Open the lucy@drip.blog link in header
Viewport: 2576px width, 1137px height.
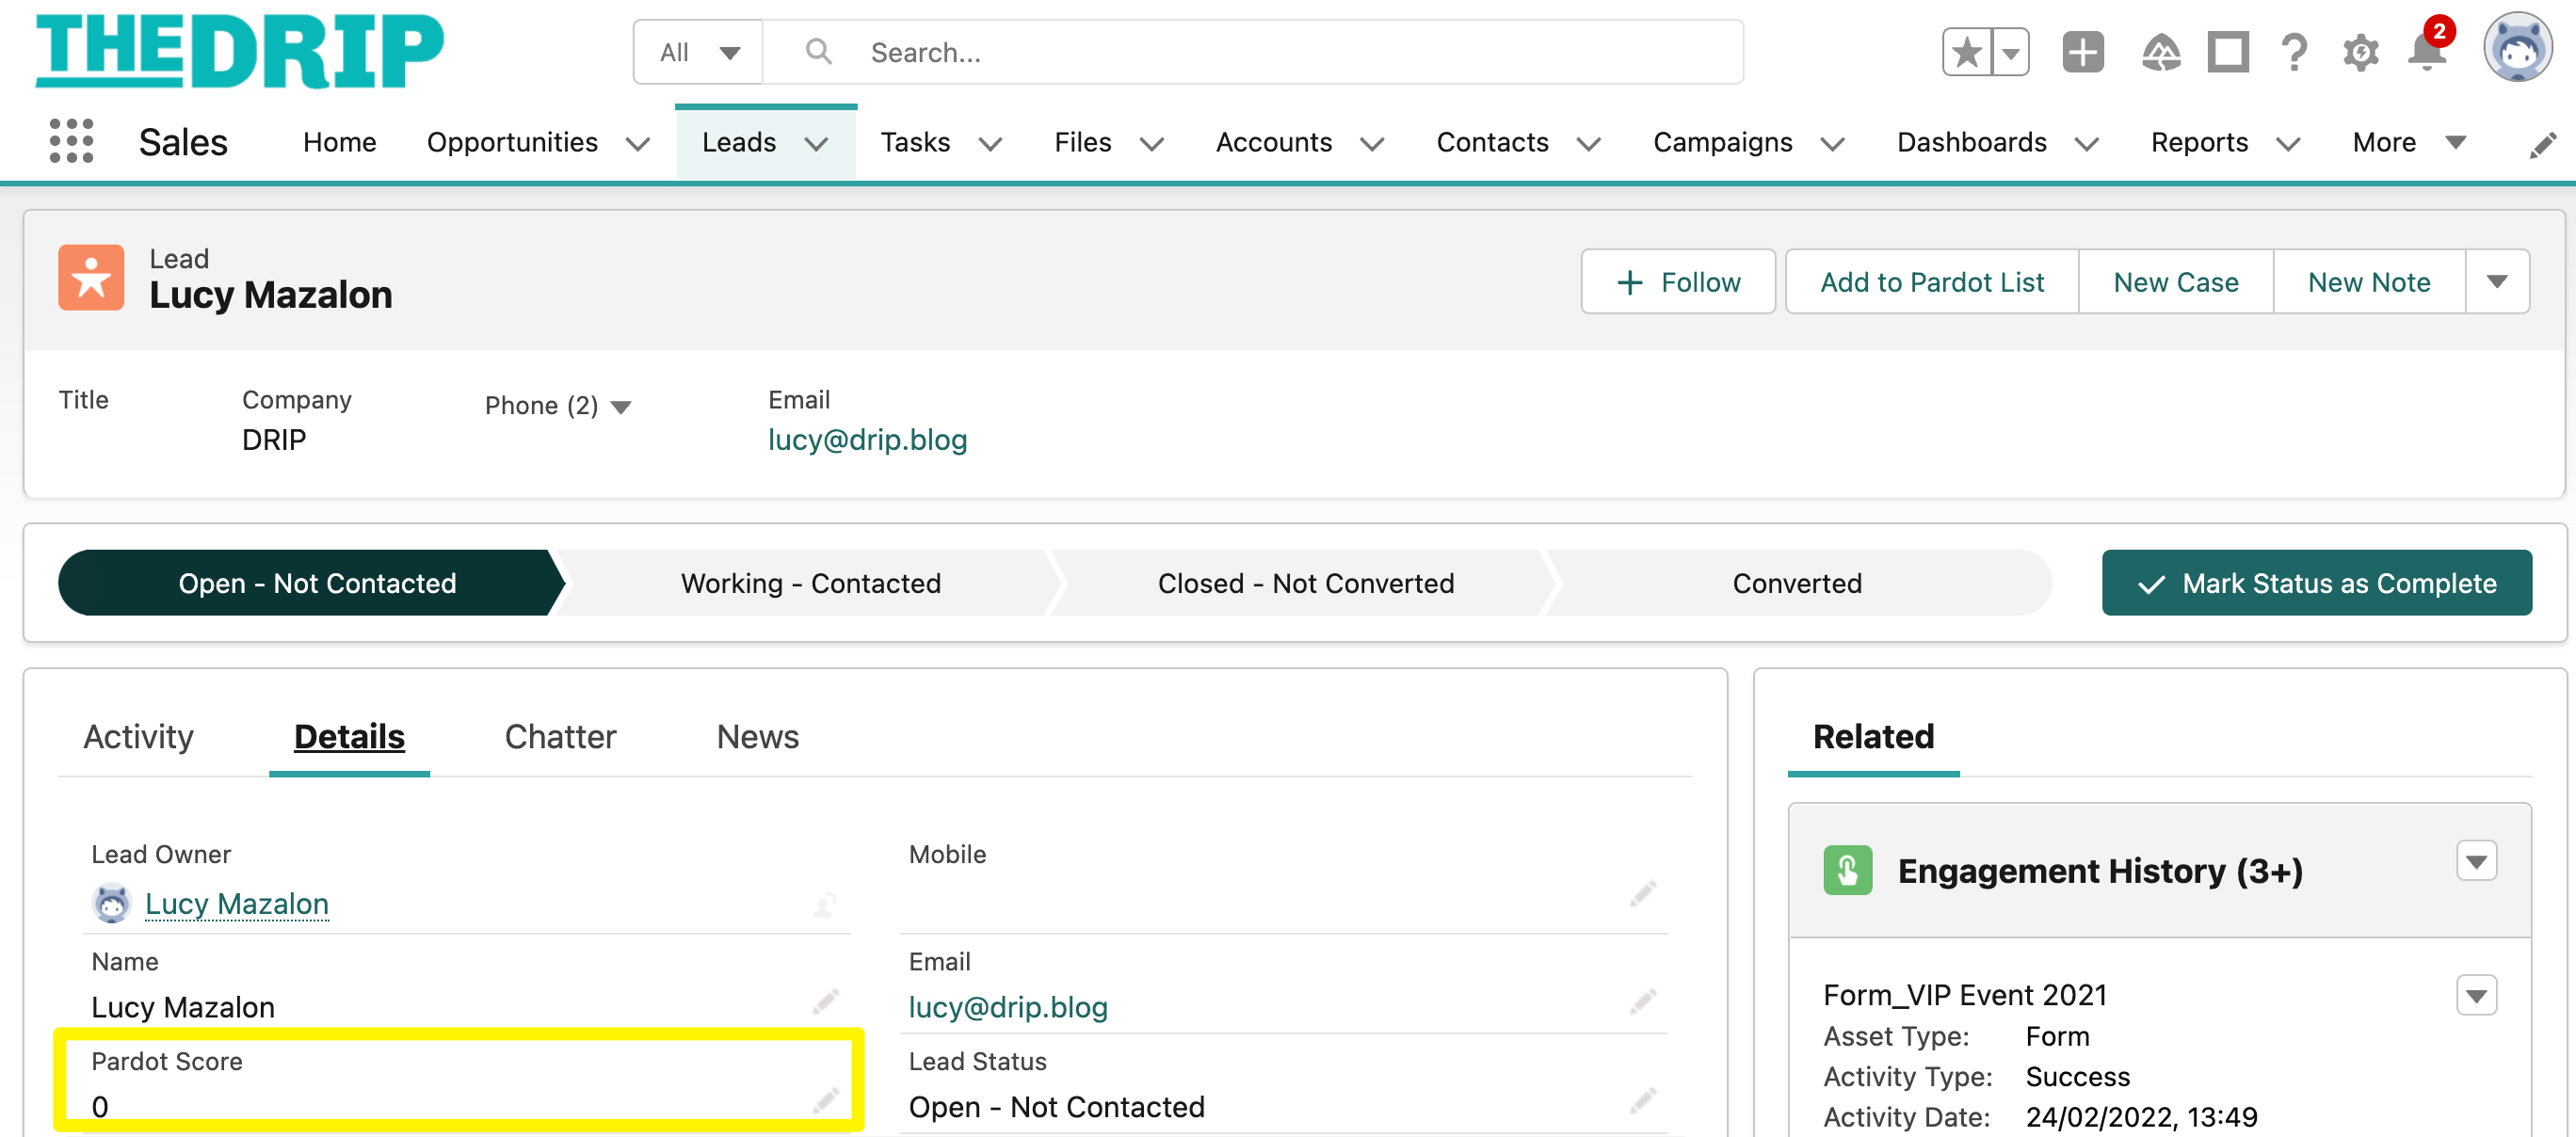coord(867,439)
